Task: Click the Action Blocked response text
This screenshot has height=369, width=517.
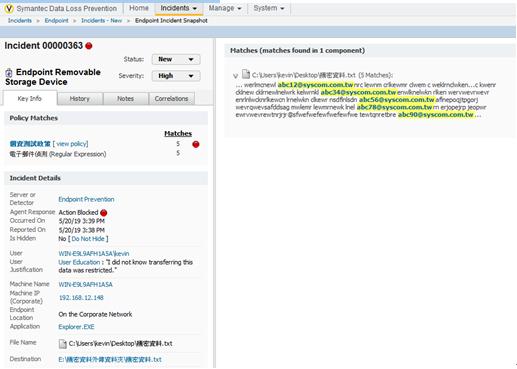Action: pyautogui.click(x=78, y=213)
